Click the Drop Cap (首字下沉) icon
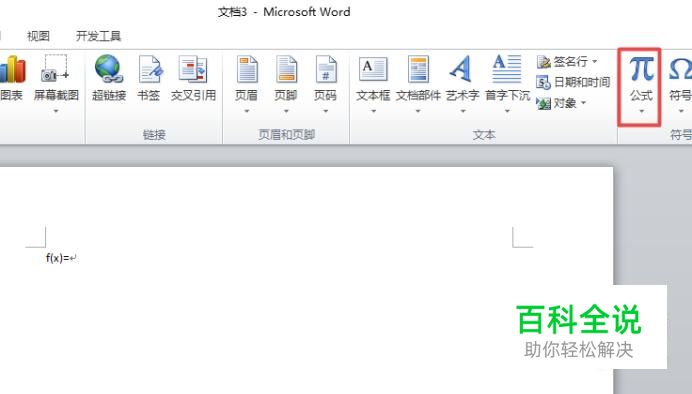 pyautogui.click(x=507, y=69)
